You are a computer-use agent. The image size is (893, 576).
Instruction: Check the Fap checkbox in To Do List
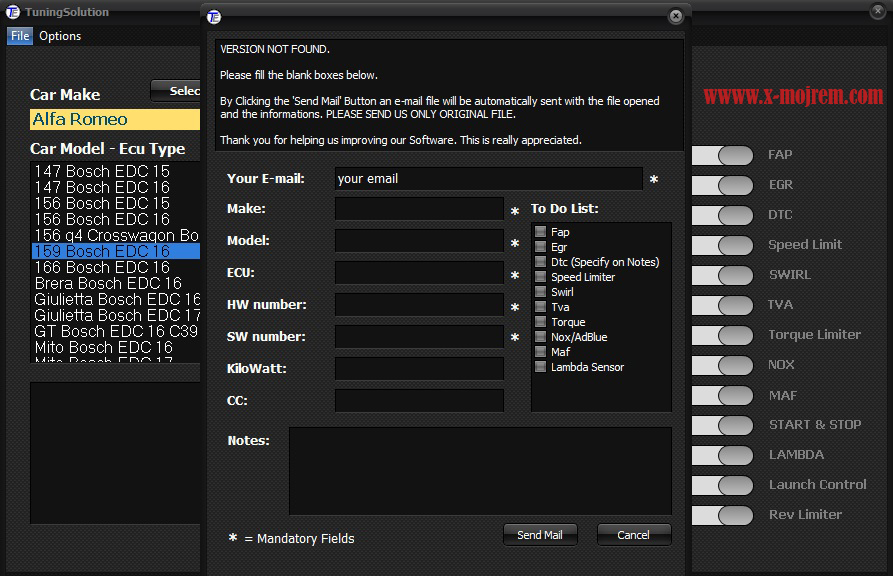pos(541,232)
